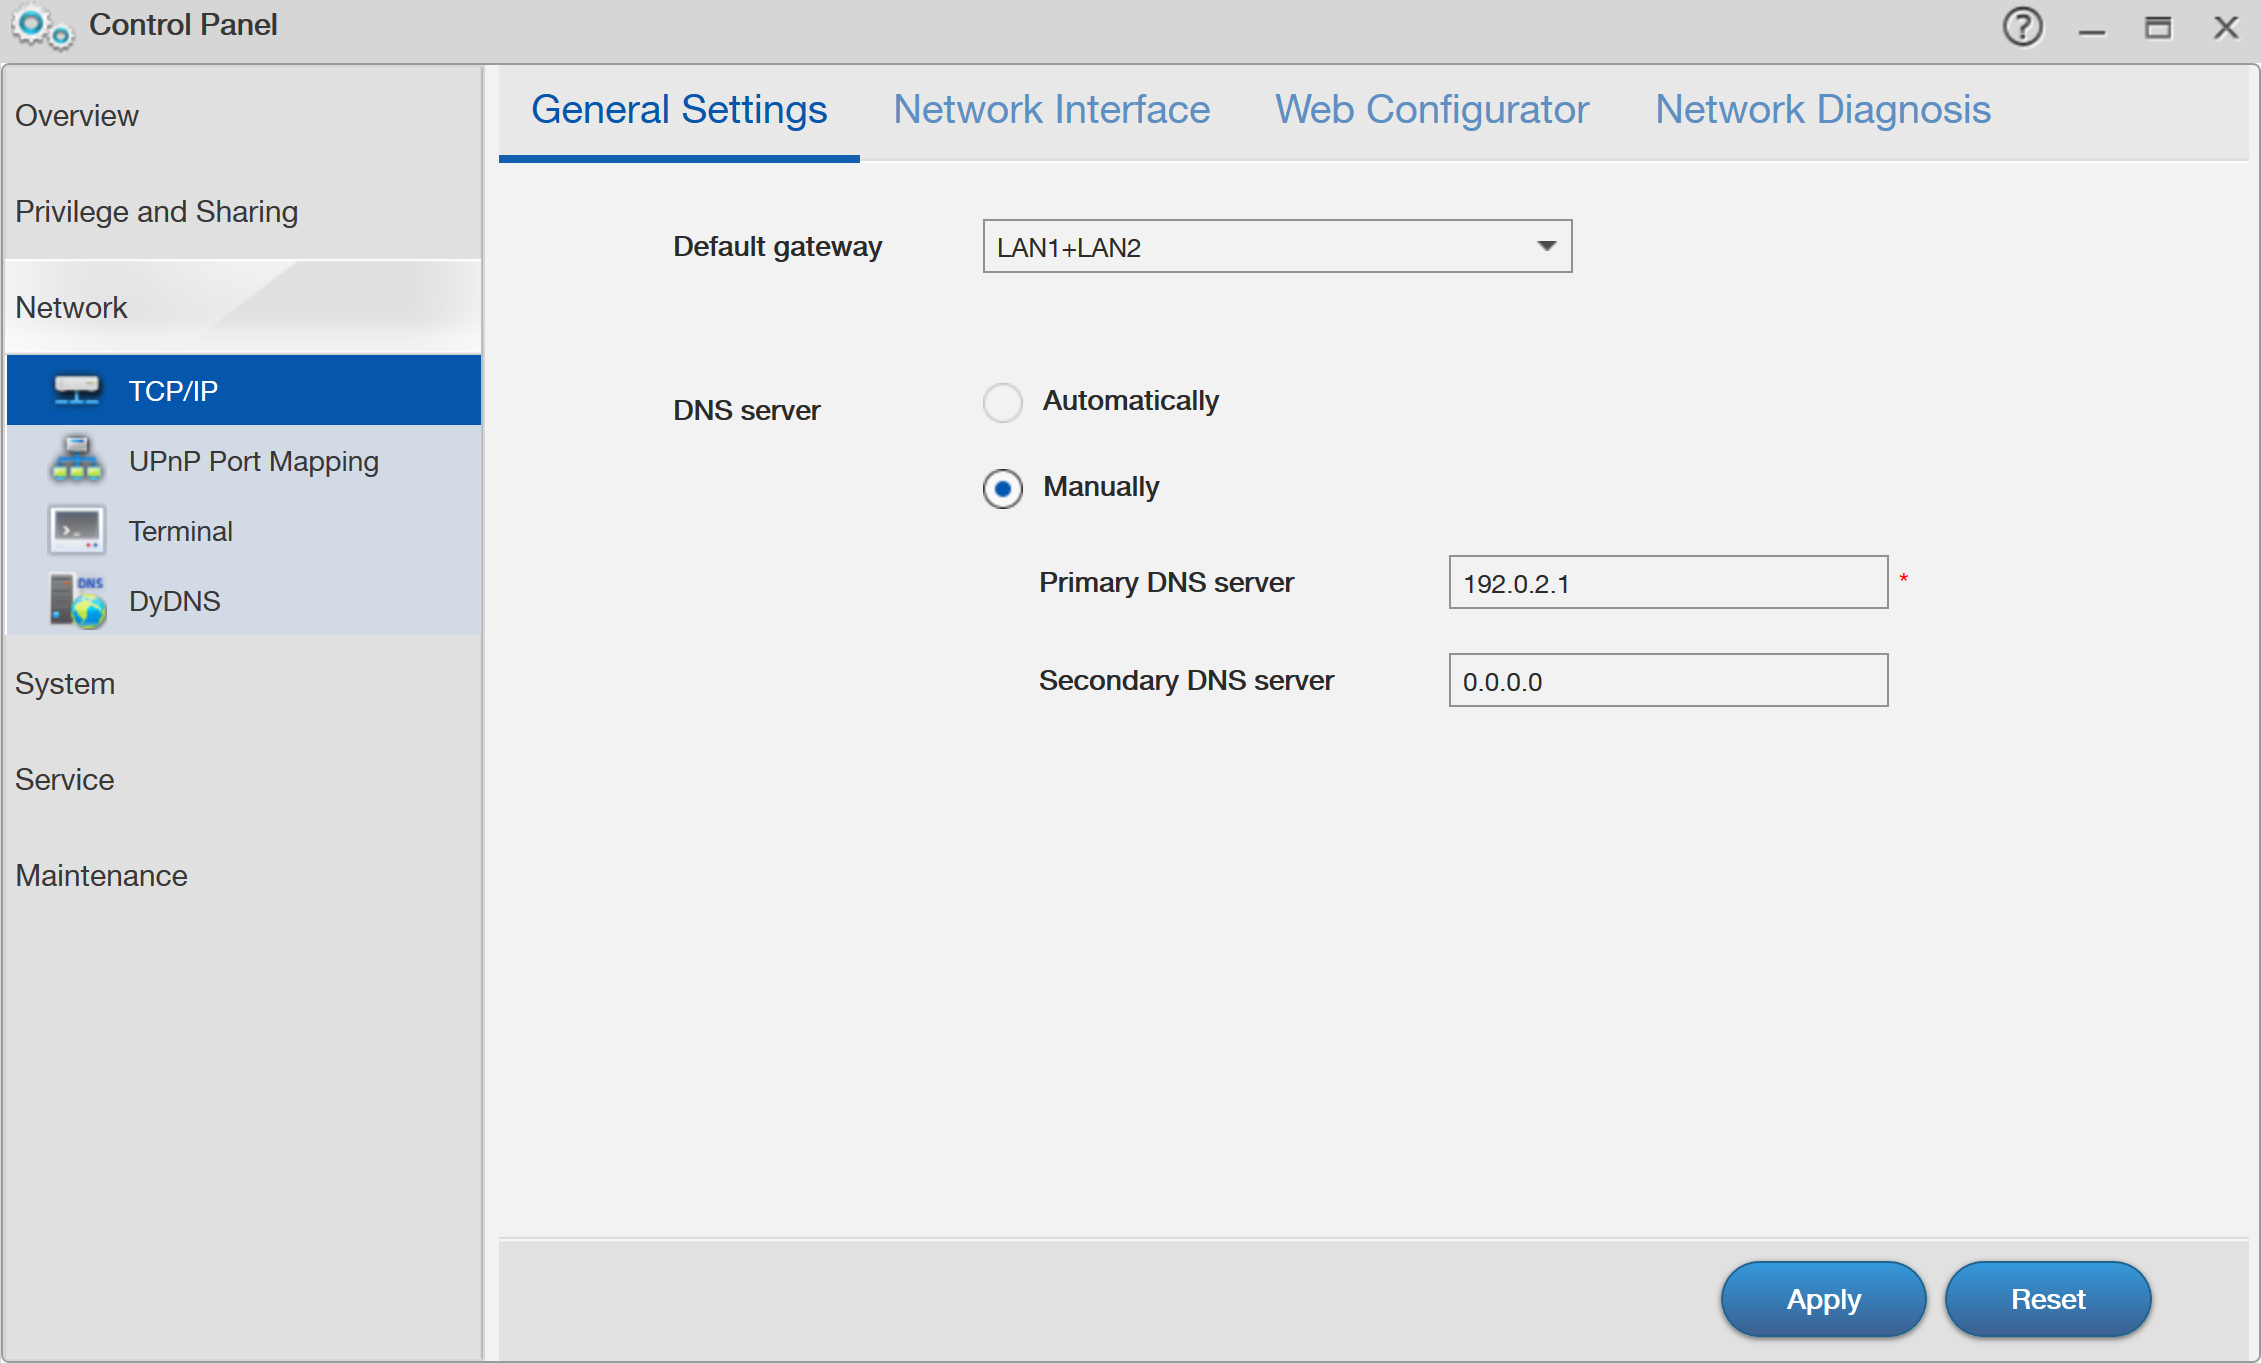Switch to Network Interface tab
The width and height of the screenshot is (2262, 1364).
[x=1053, y=110]
